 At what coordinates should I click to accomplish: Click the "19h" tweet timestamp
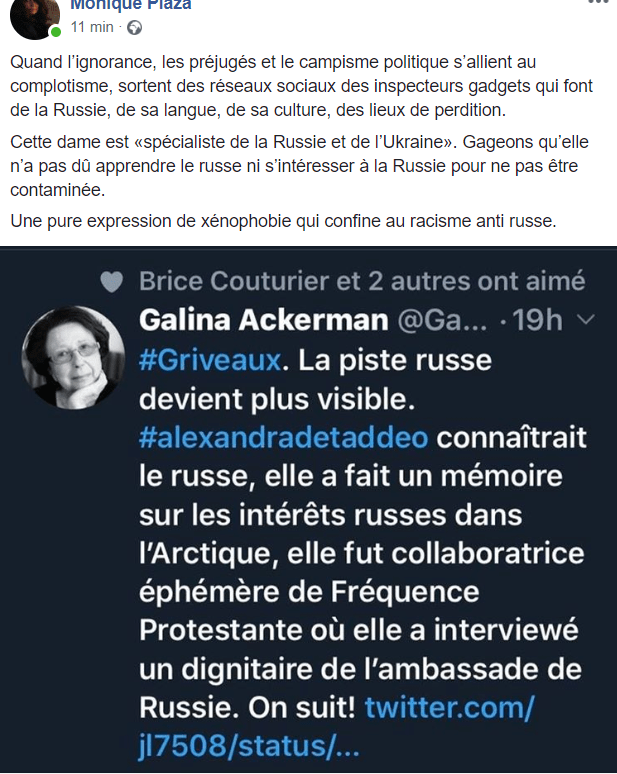click(x=540, y=320)
